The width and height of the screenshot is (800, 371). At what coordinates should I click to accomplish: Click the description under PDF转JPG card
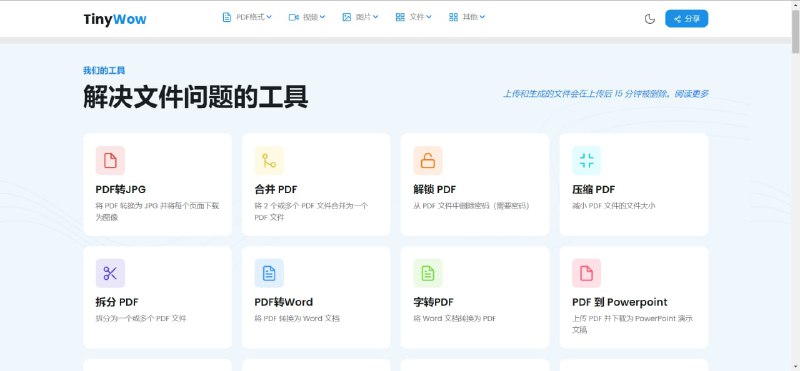click(x=157, y=211)
